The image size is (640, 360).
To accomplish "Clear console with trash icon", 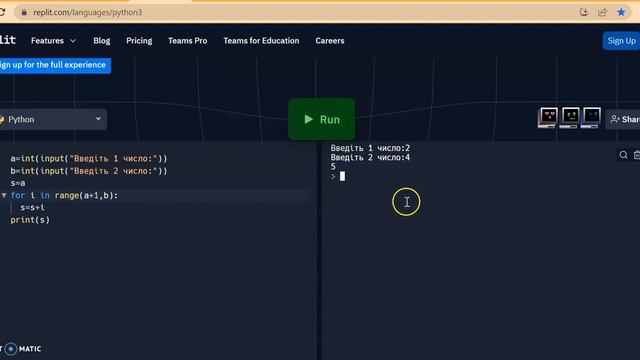I will [x=636, y=155].
